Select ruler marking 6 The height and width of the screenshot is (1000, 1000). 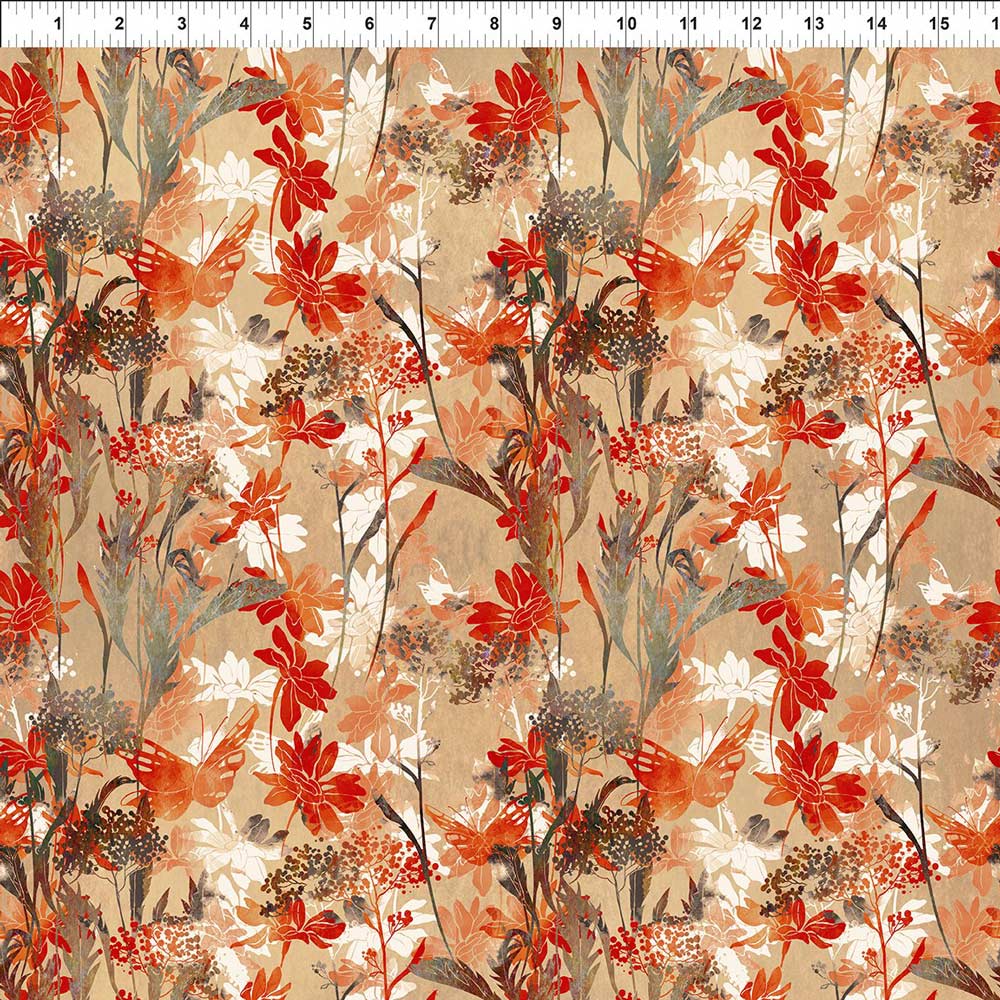(x=370, y=23)
